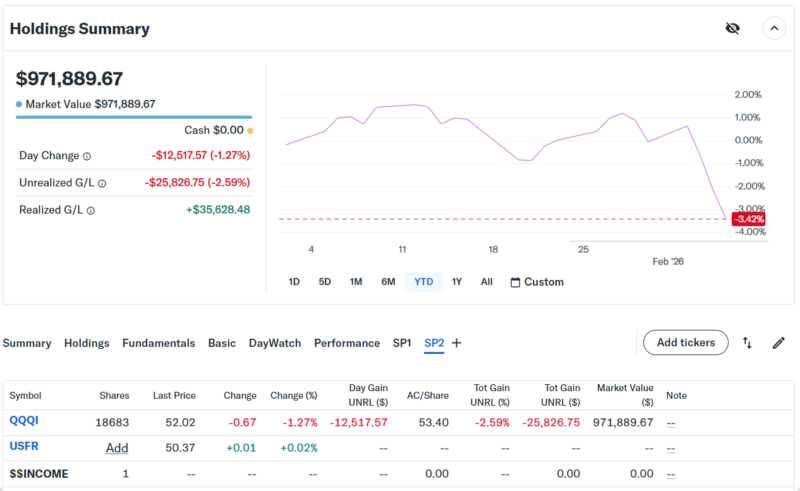Click the Market Value blue allocation bar
Image resolution: width=800 pixels, height=491 pixels.
pyautogui.click(x=133, y=117)
